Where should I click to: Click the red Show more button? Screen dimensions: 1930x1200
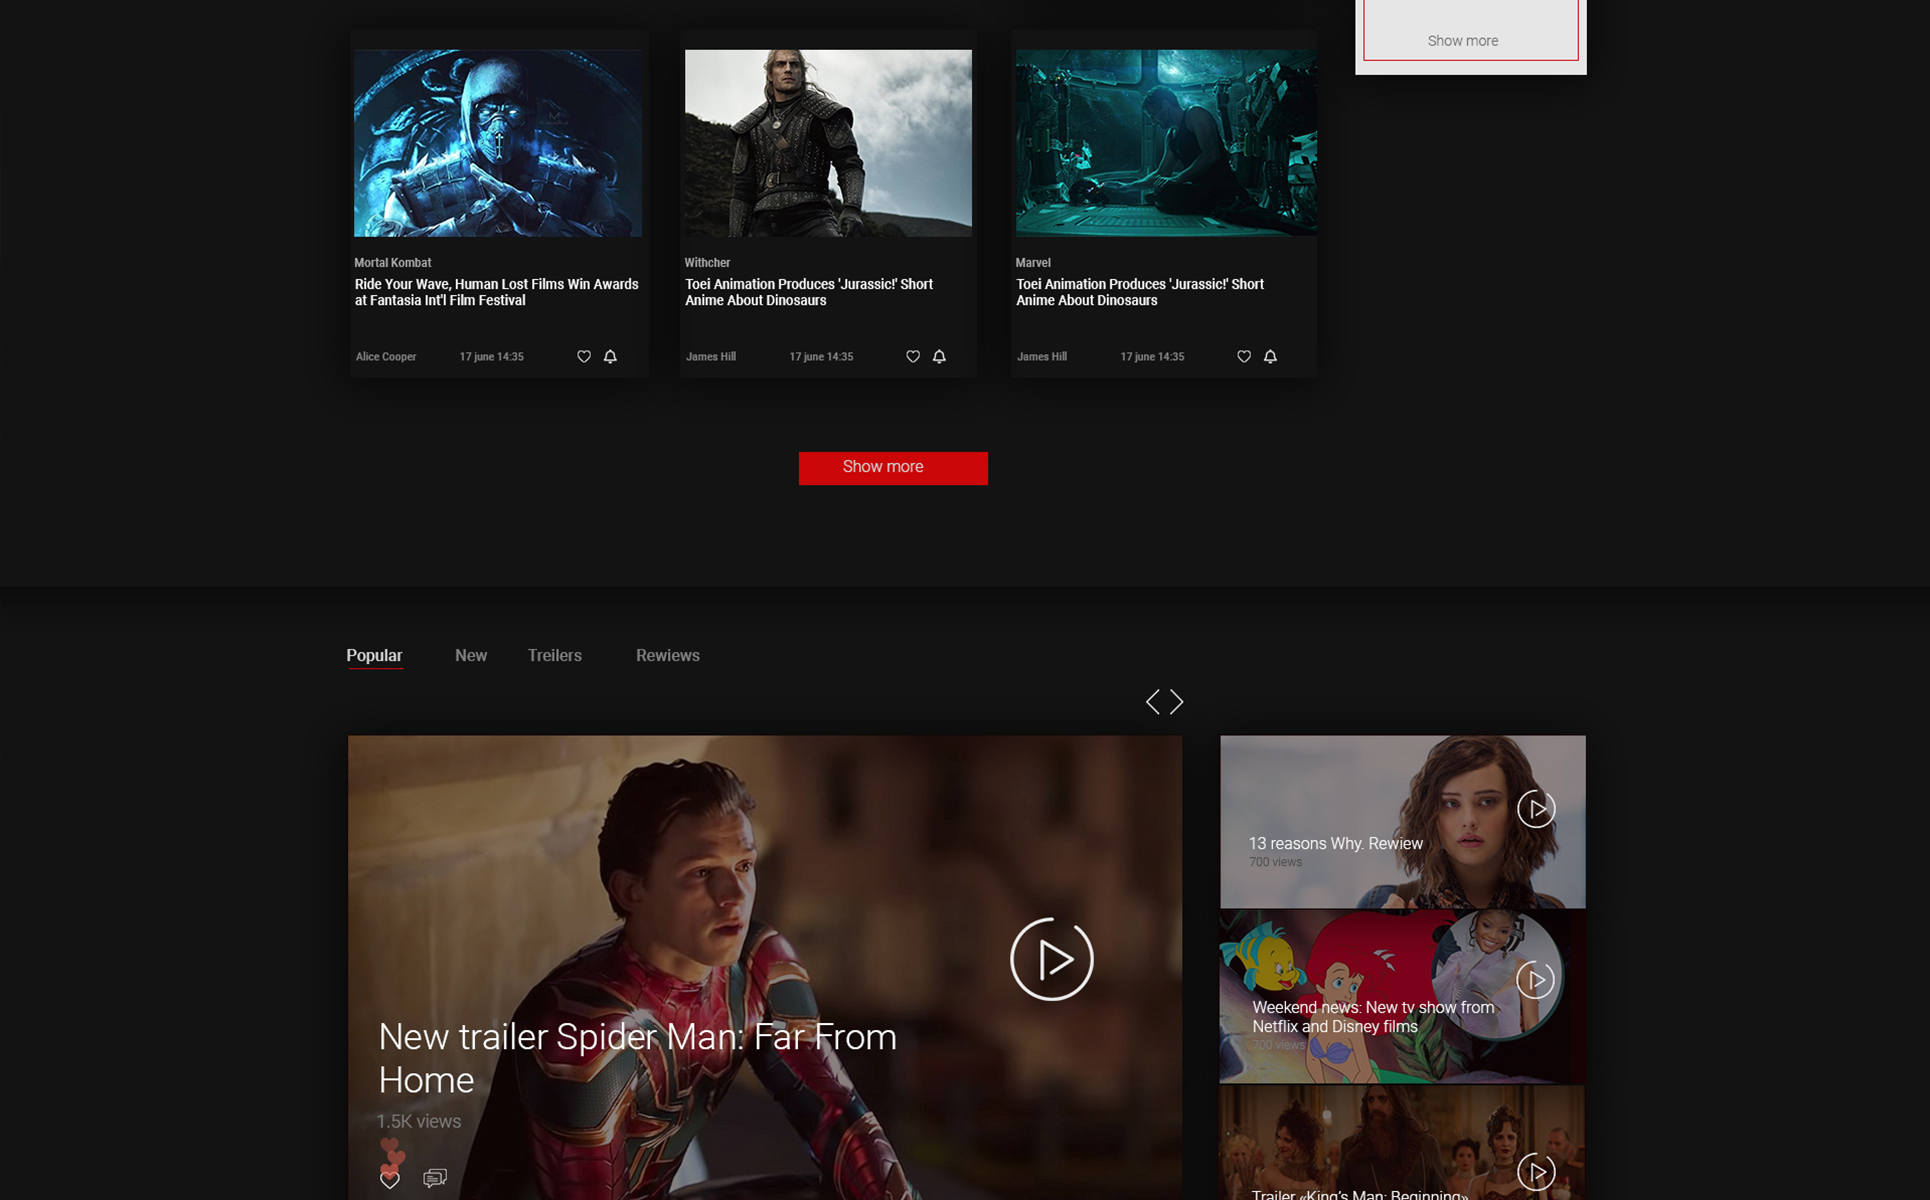click(893, 468)
